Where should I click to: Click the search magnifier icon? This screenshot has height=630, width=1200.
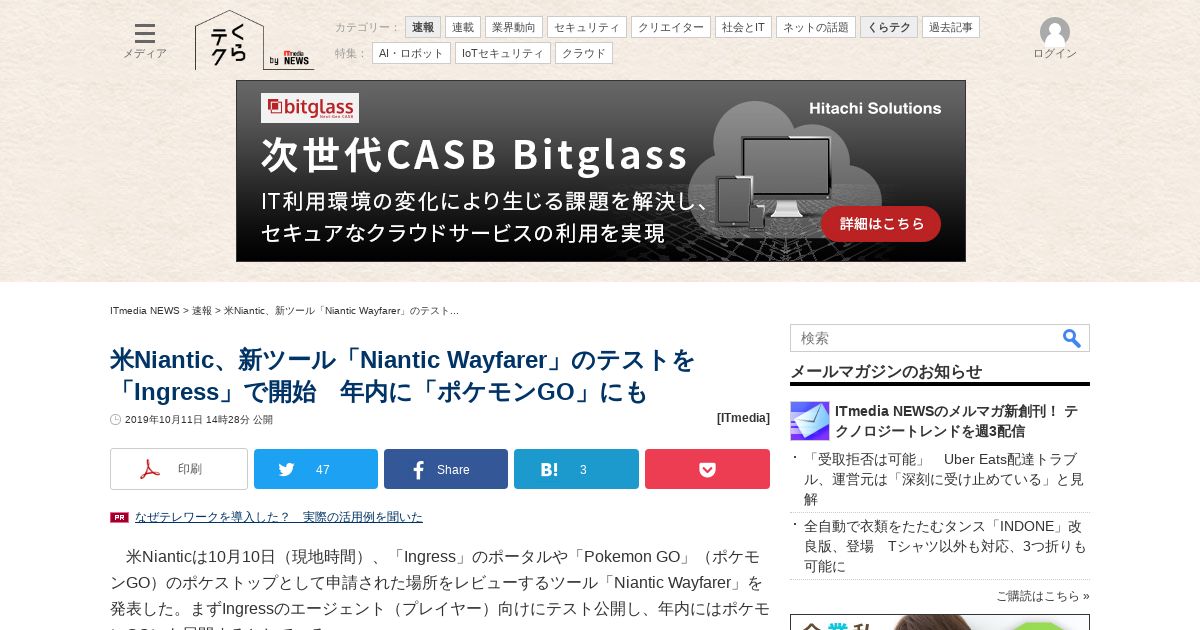(x=1072, y=338)
